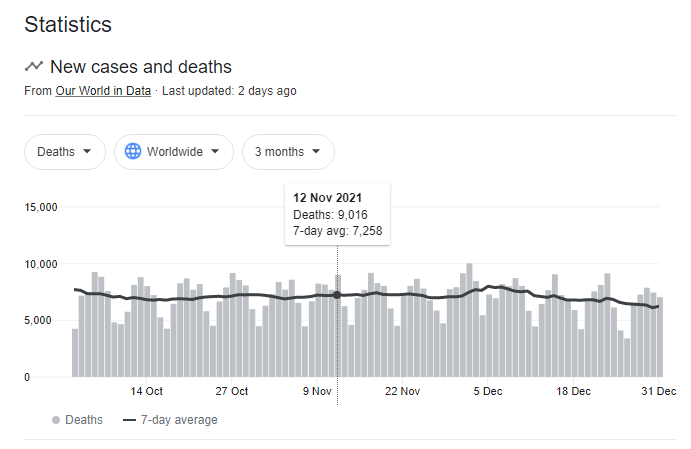This screenshot has height=449, width=691.
Task: Expand the Worldwide location dropdown
Action: point(174,152)
